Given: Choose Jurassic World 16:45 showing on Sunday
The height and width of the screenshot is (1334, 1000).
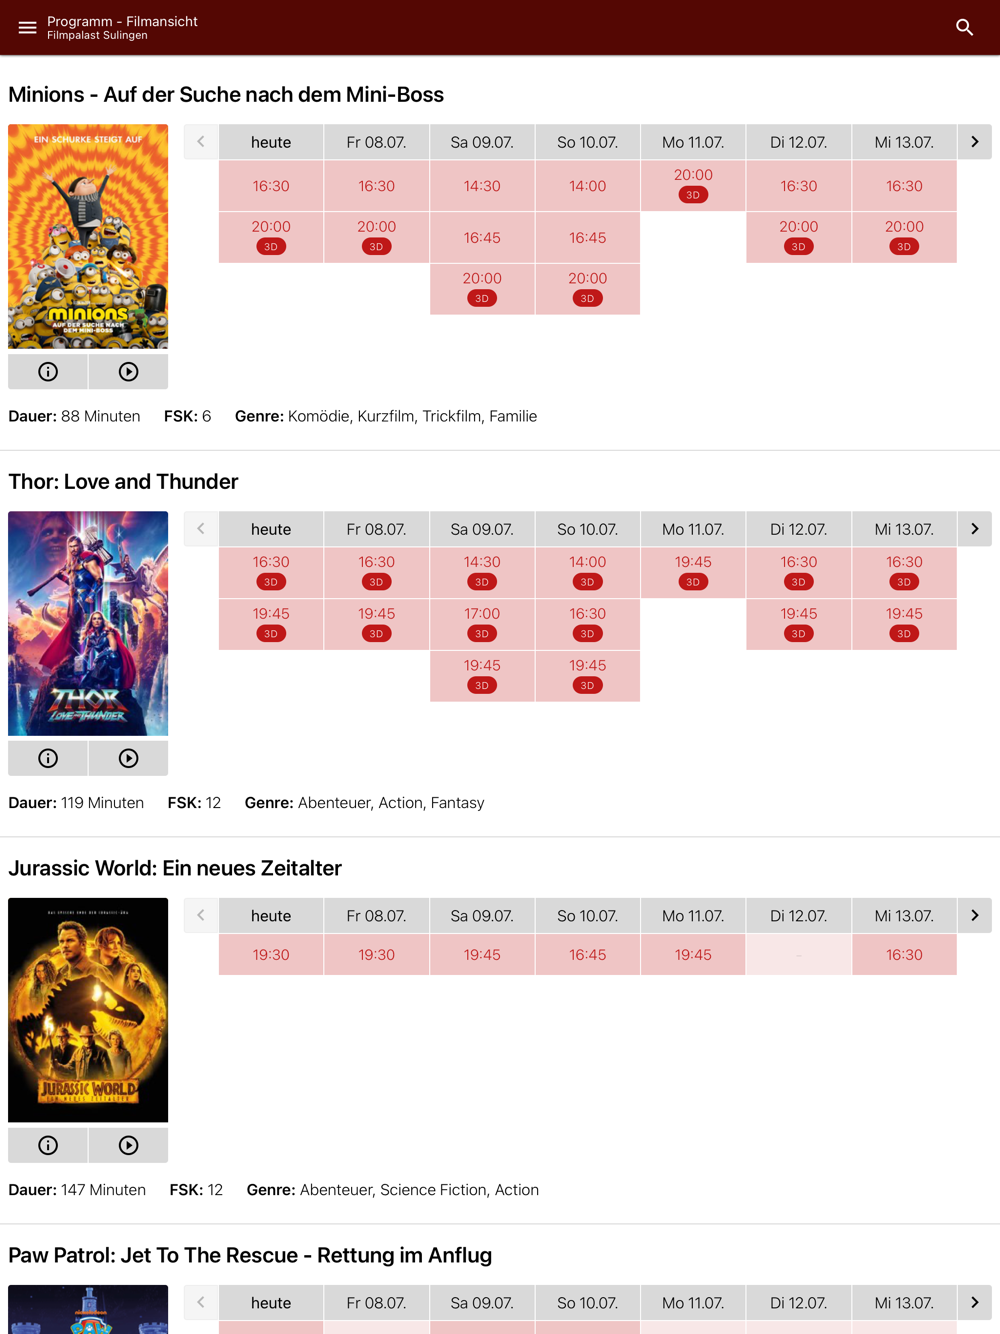Looking at the screenshot, I should (x=587, y=955).
